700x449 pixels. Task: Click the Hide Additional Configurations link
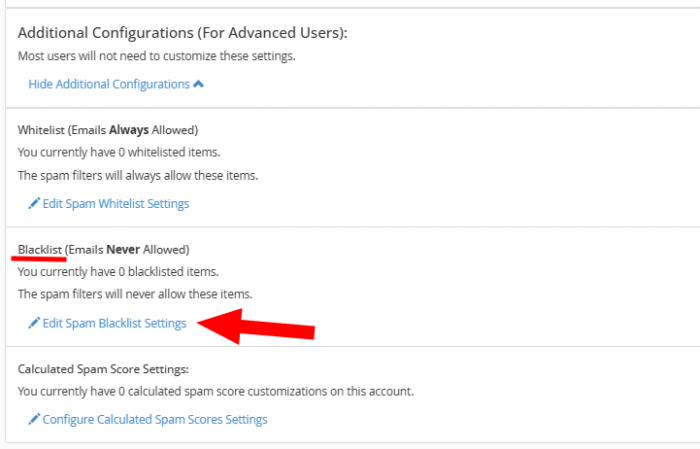109,84
